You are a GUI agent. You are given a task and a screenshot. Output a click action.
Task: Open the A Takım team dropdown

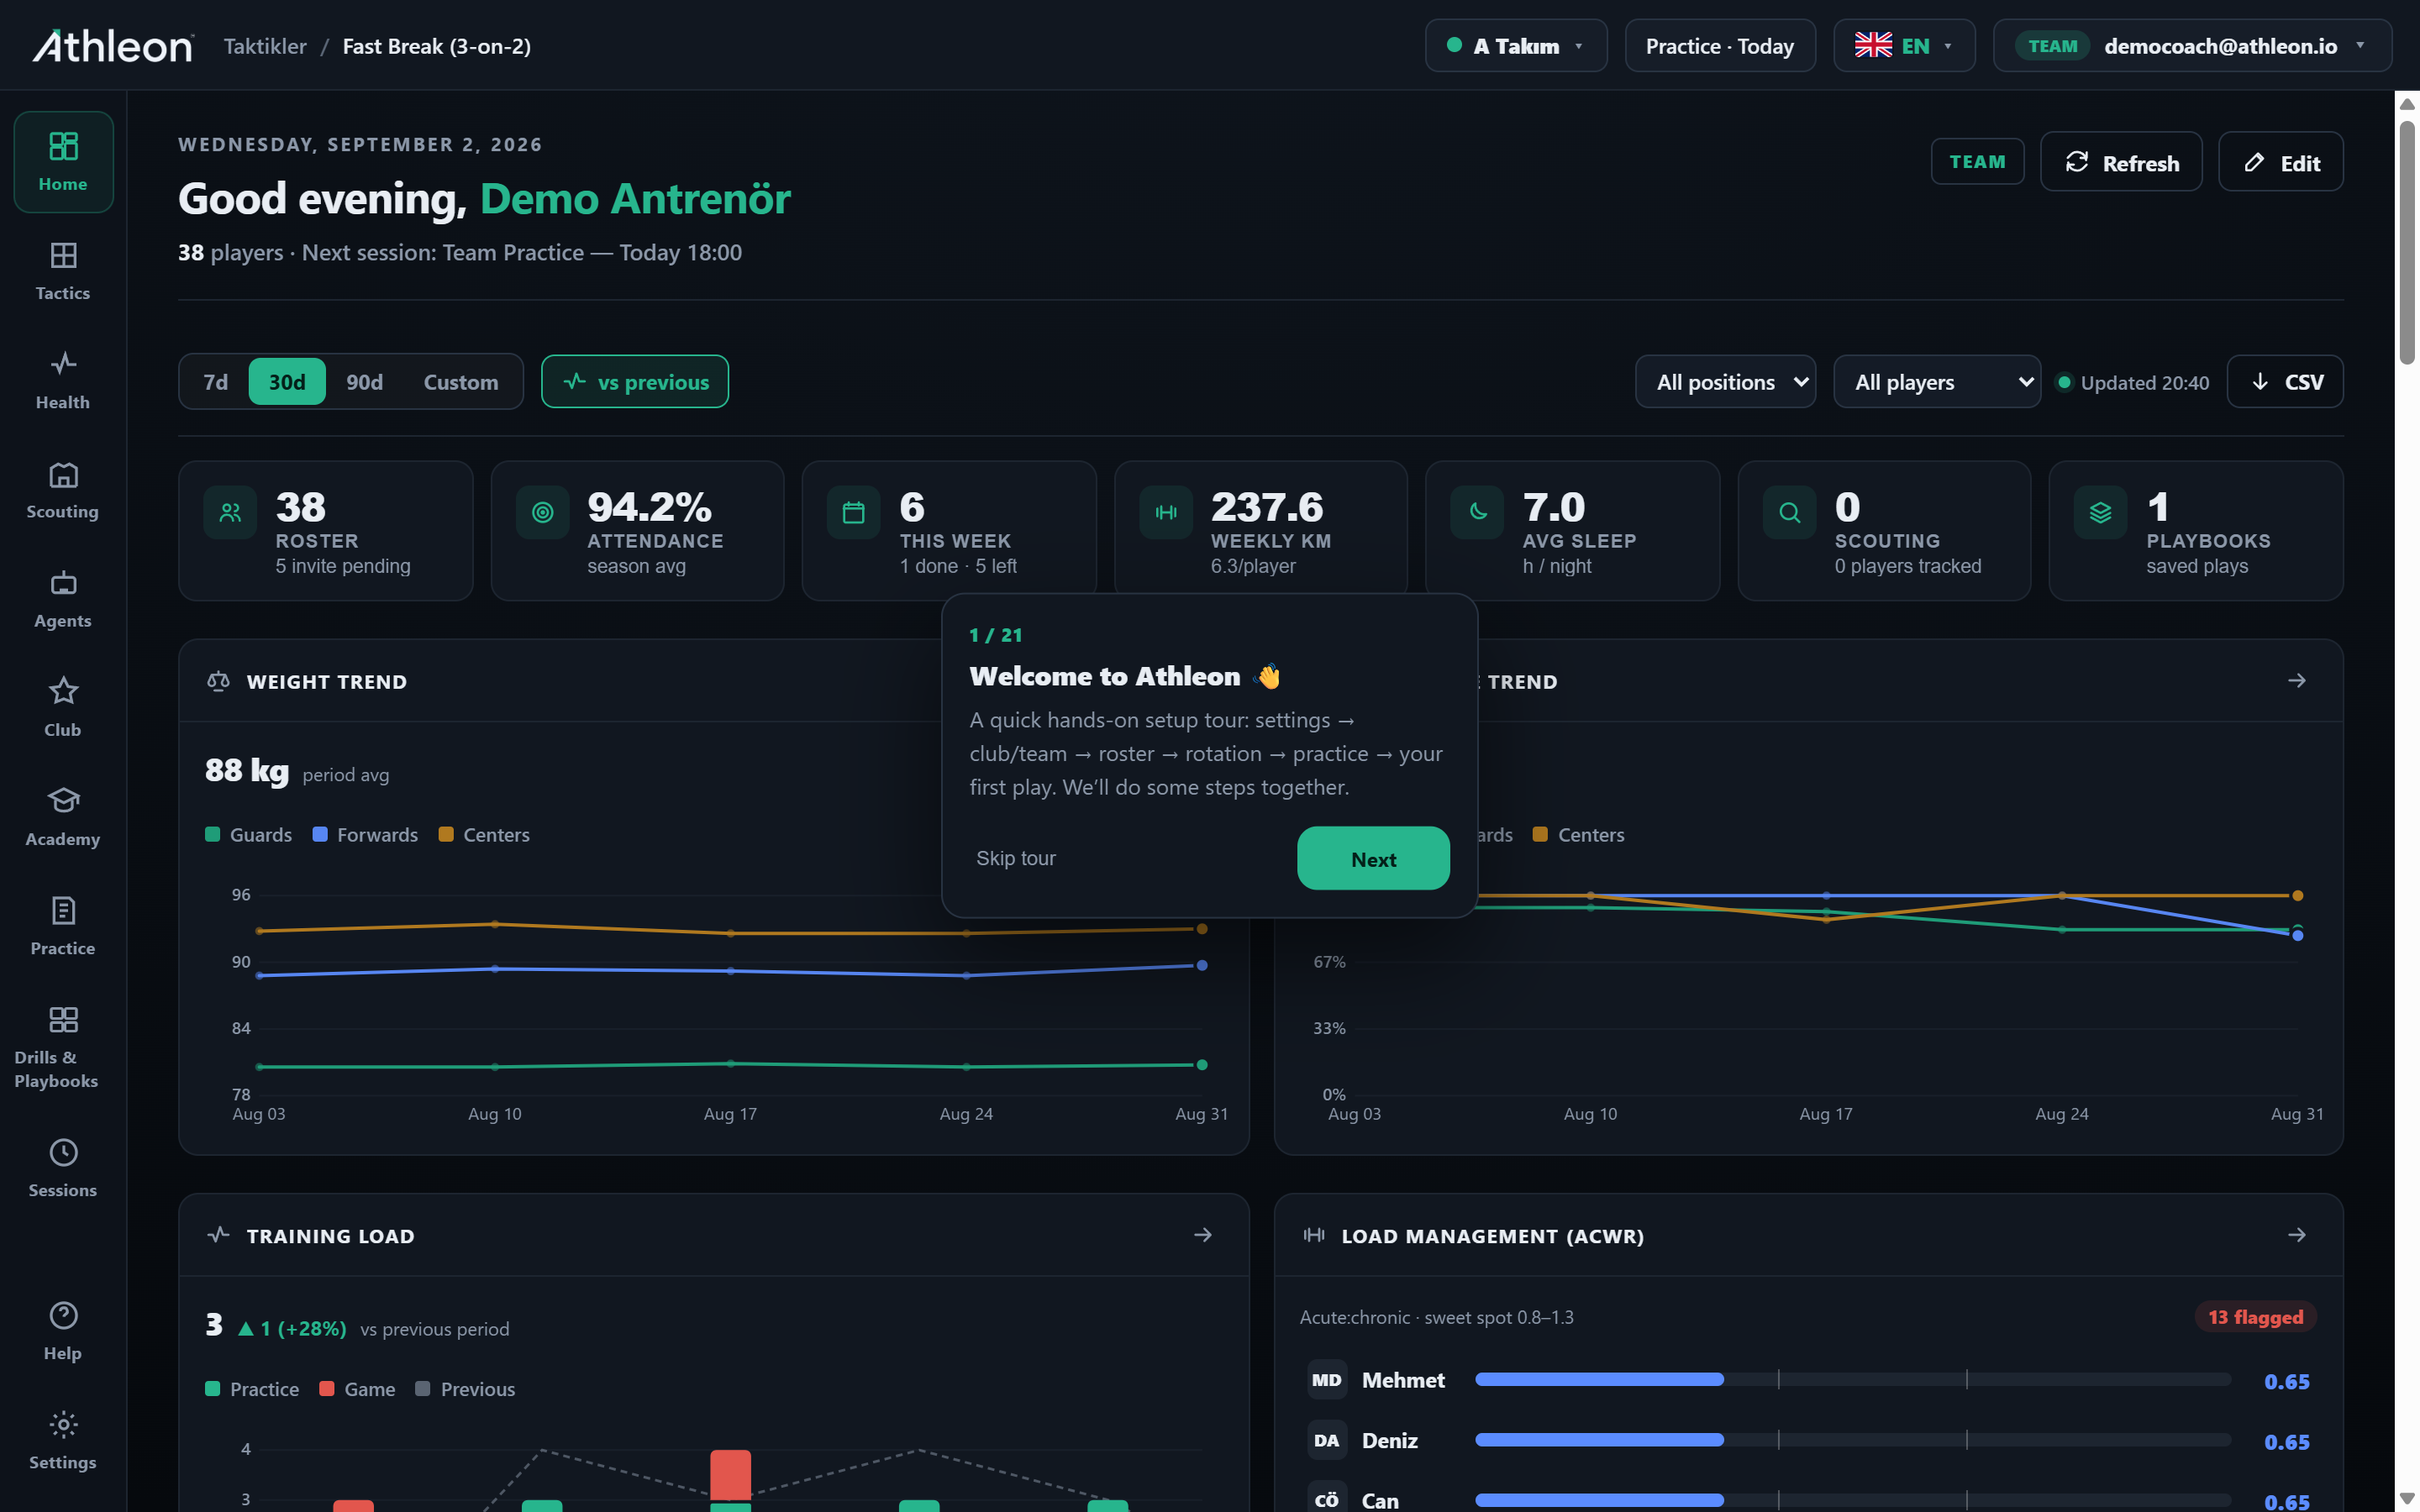point(1516,46)
